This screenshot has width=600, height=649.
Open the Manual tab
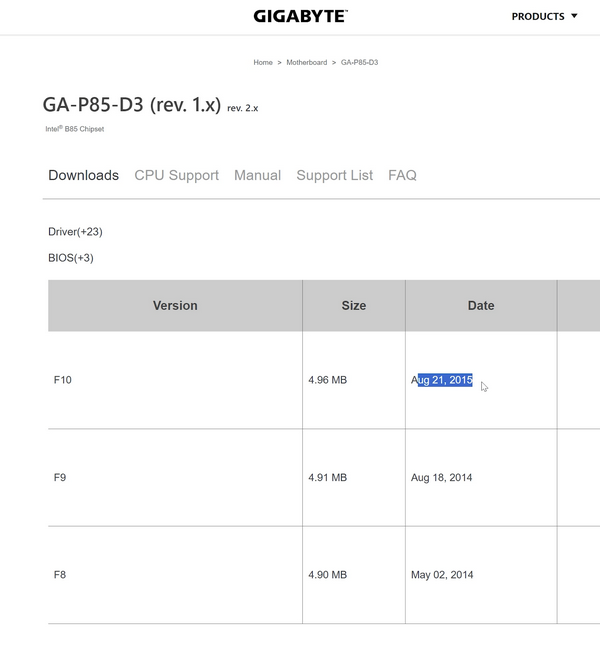tap(257, 175)
